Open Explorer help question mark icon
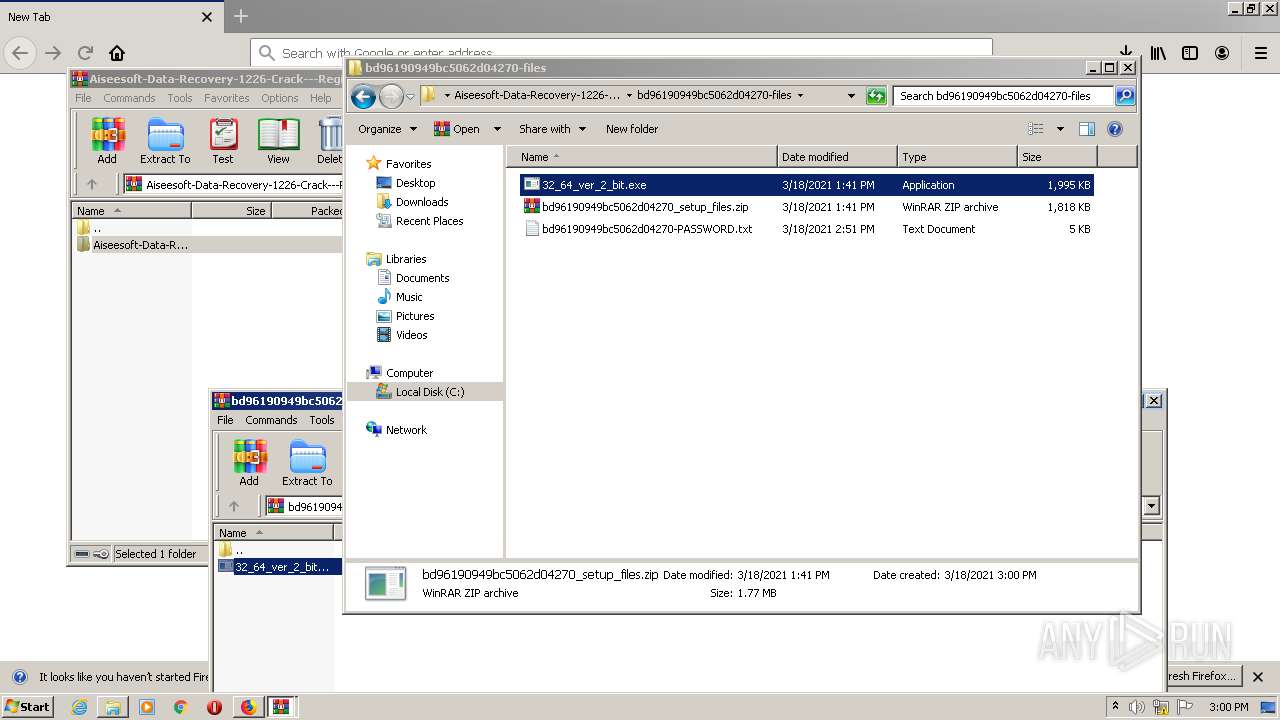This screenshot has height=720, width=1280. (1115, 129)
